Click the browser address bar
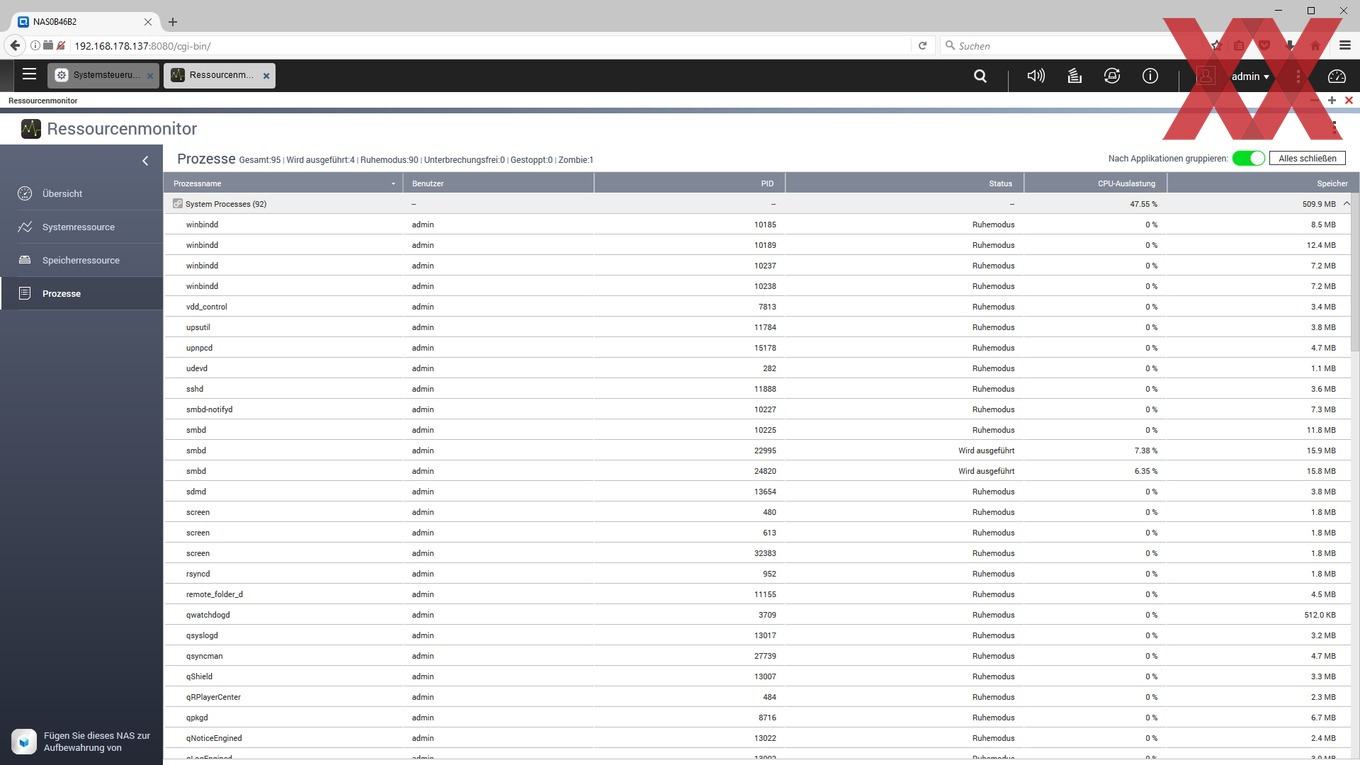Viewport: 1360px width, 765px height. point(490,45)
